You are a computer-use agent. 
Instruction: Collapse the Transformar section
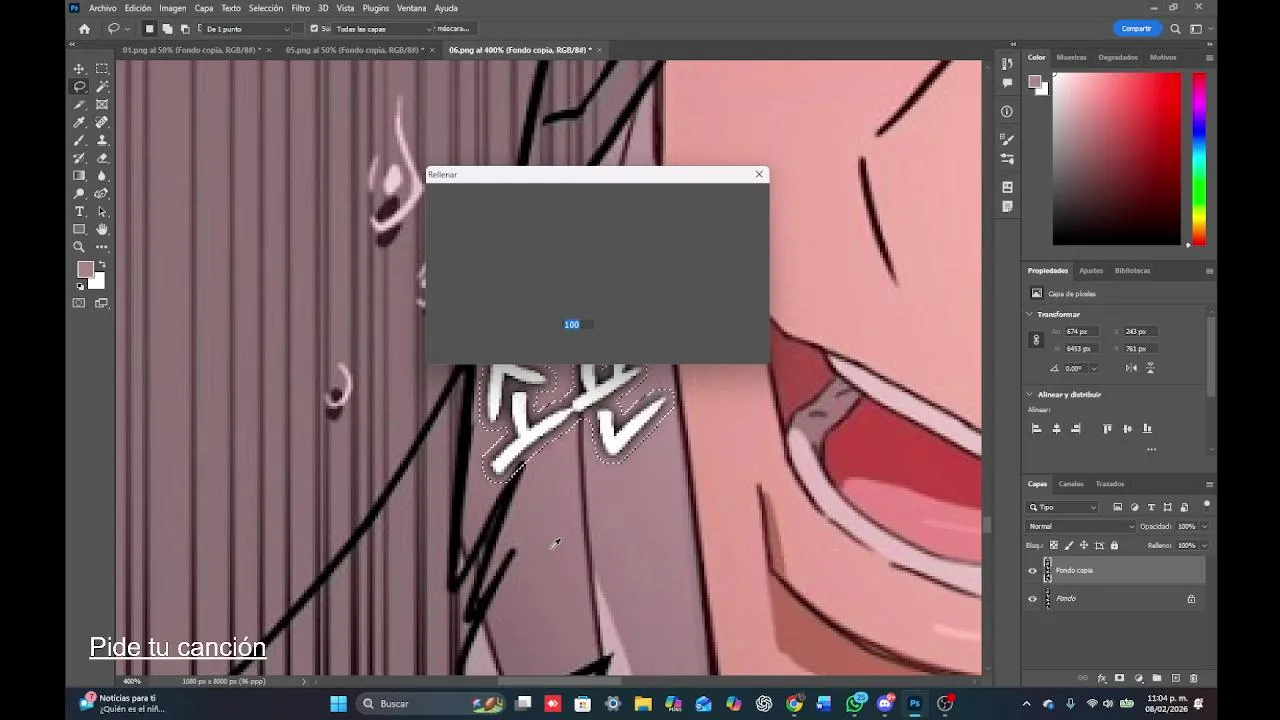click(1030, 314)
